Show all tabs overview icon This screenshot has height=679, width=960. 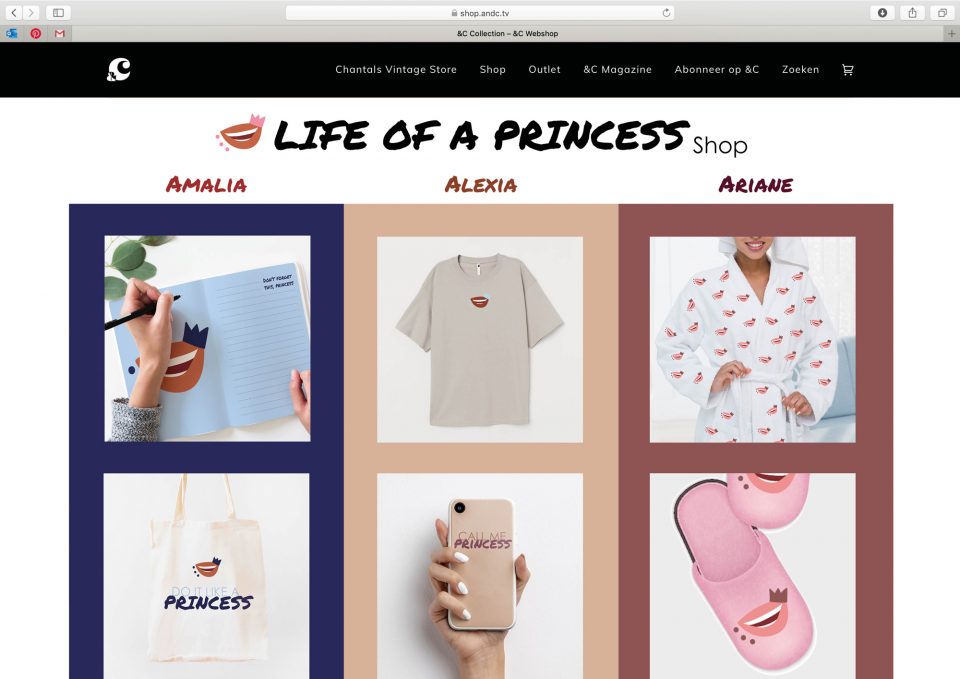[942, 12]
